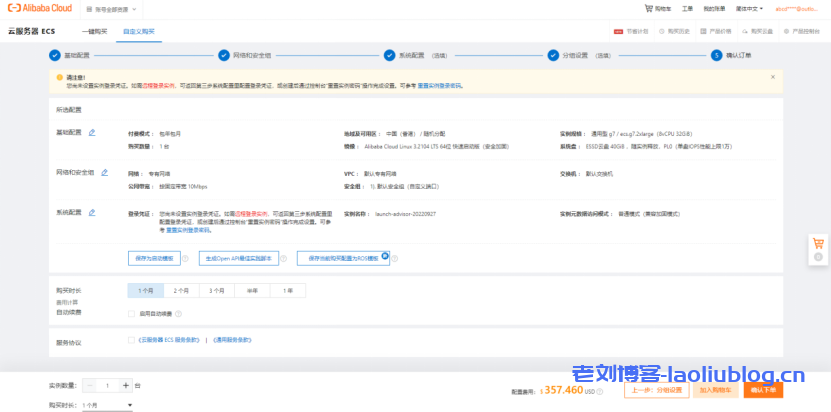
Task: Click the floating orange cart icon on right edge
Action: [x=819, y=243]
